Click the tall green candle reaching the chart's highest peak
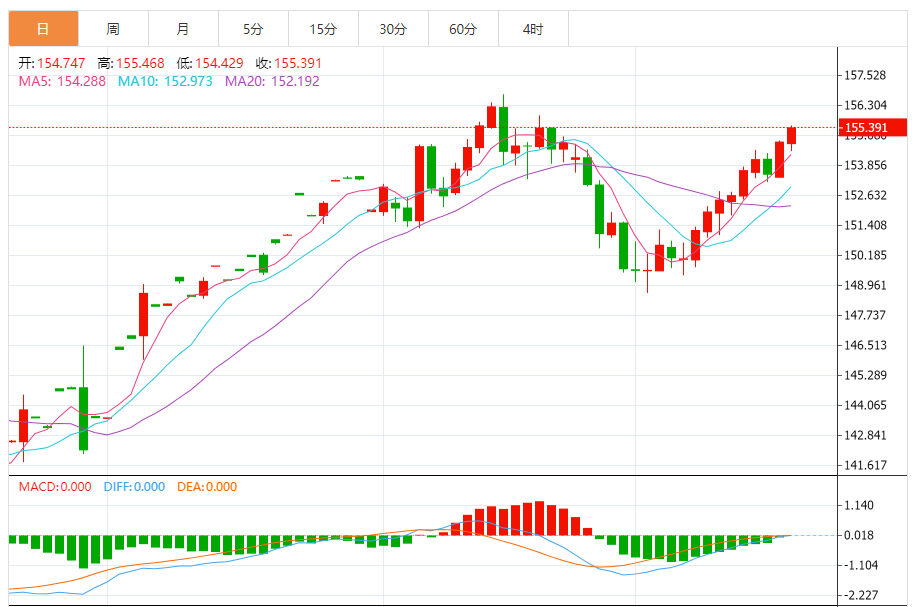Screen dimensions: 913x607 coord(504,129)
